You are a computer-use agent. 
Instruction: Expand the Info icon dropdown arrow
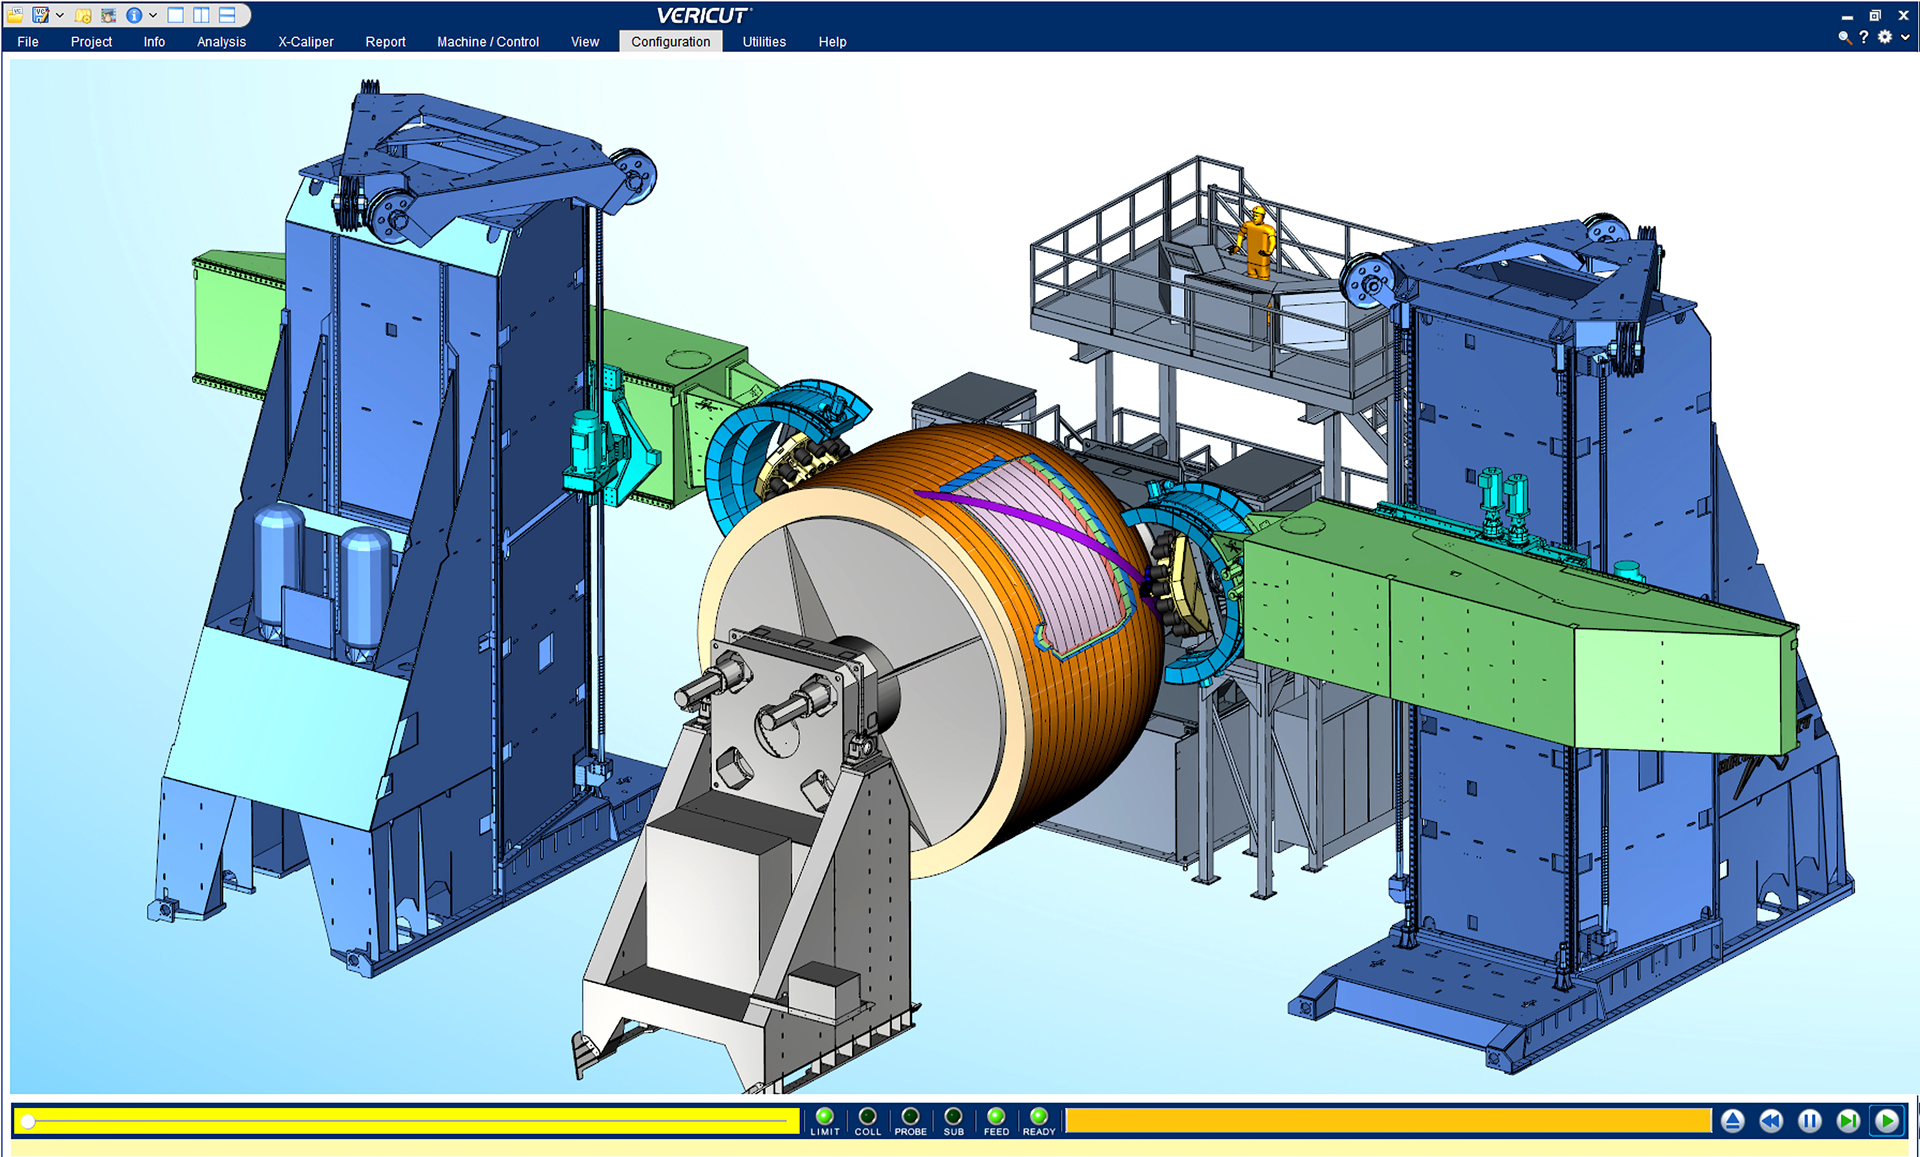click(153, 15)
